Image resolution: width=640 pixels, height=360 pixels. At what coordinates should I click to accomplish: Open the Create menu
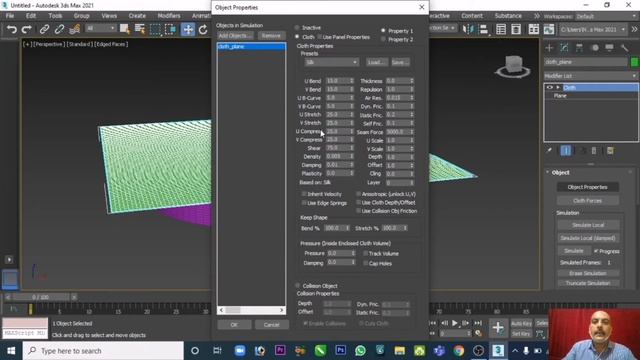pos(137,16)
